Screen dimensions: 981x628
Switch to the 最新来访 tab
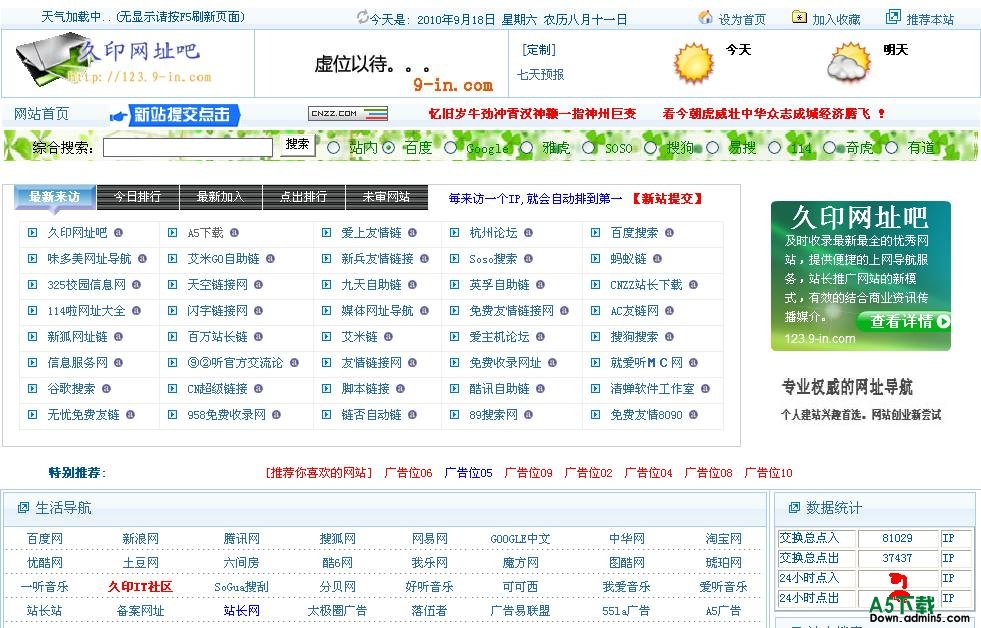55,197
